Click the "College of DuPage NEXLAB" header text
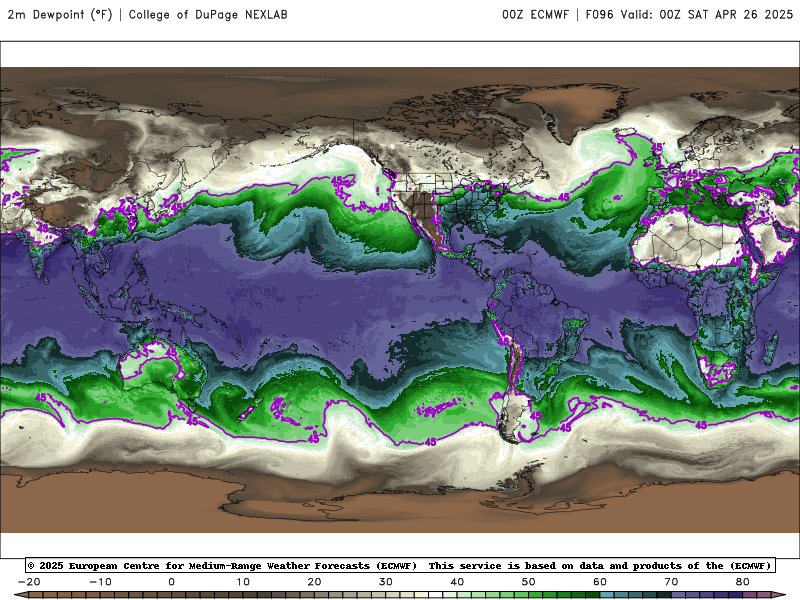The image size is (800, 600). pyautogui.click(x=208, y=15)
